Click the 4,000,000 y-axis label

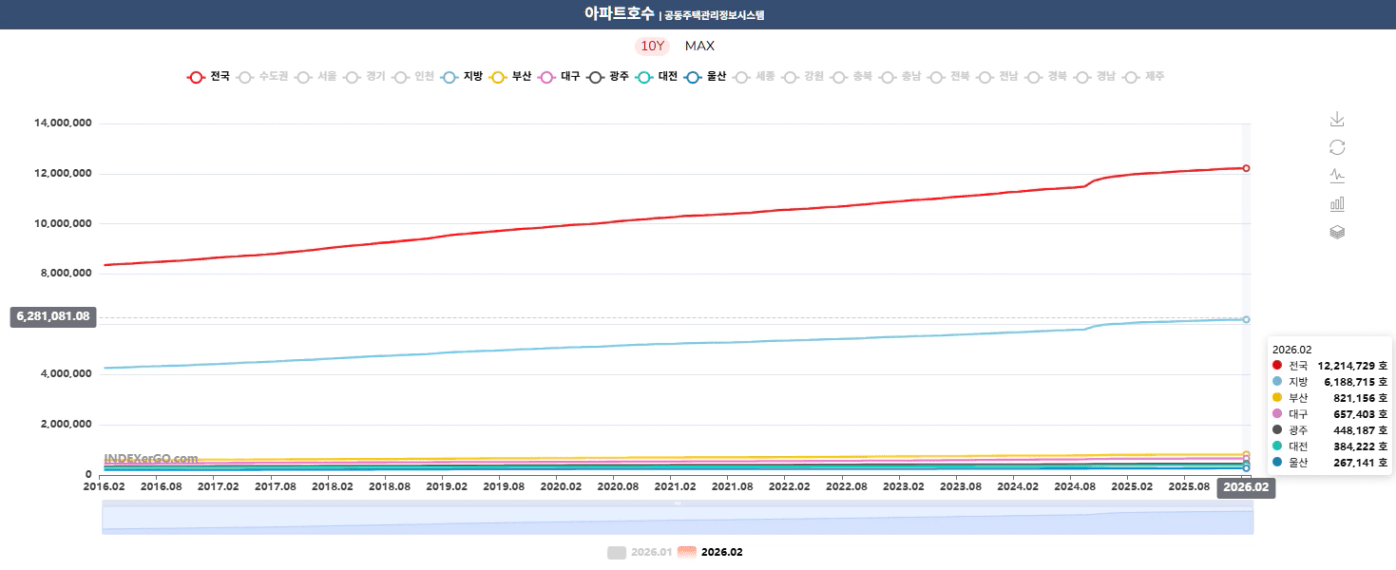(x=66, y=373)
